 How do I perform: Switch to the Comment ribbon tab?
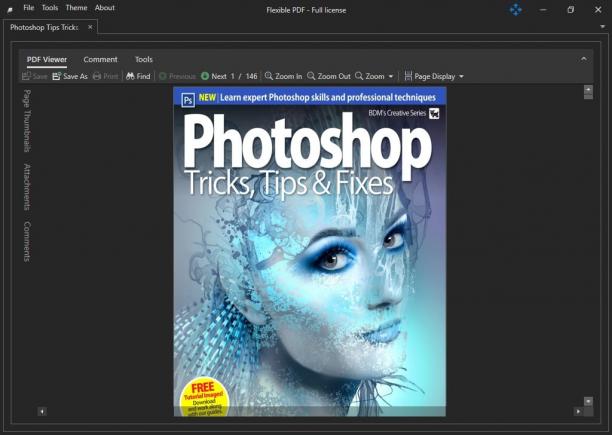[100, 59]
